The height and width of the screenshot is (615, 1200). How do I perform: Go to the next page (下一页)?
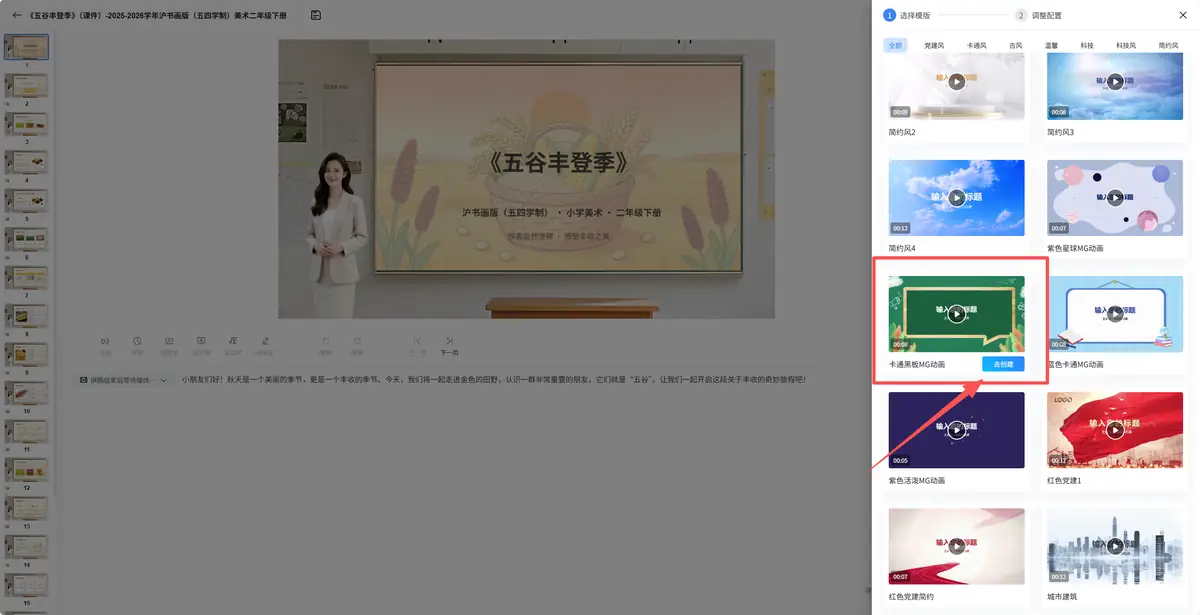450,346
